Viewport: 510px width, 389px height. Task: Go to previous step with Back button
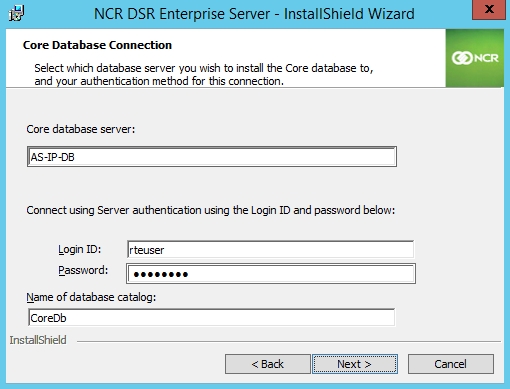(x=268, y=364)
